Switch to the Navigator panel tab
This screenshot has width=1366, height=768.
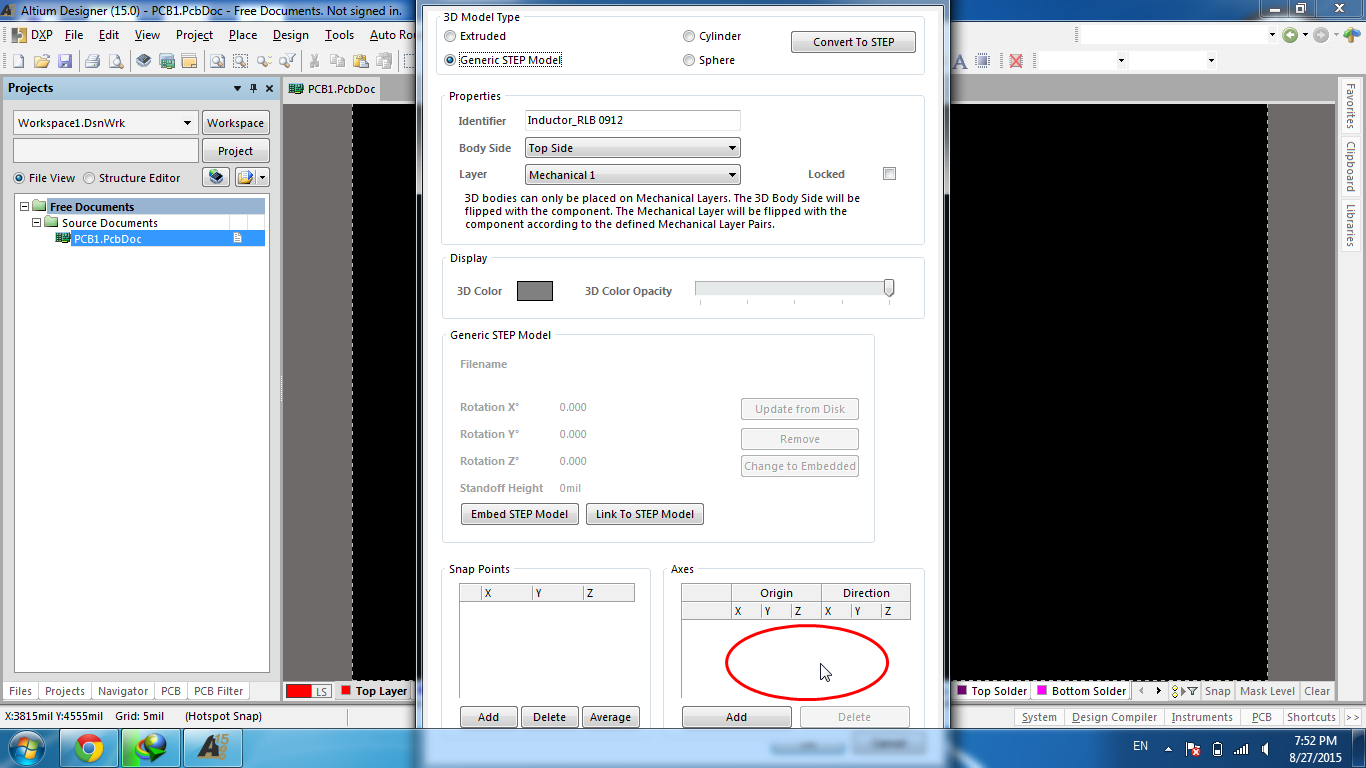coord(123,691)
